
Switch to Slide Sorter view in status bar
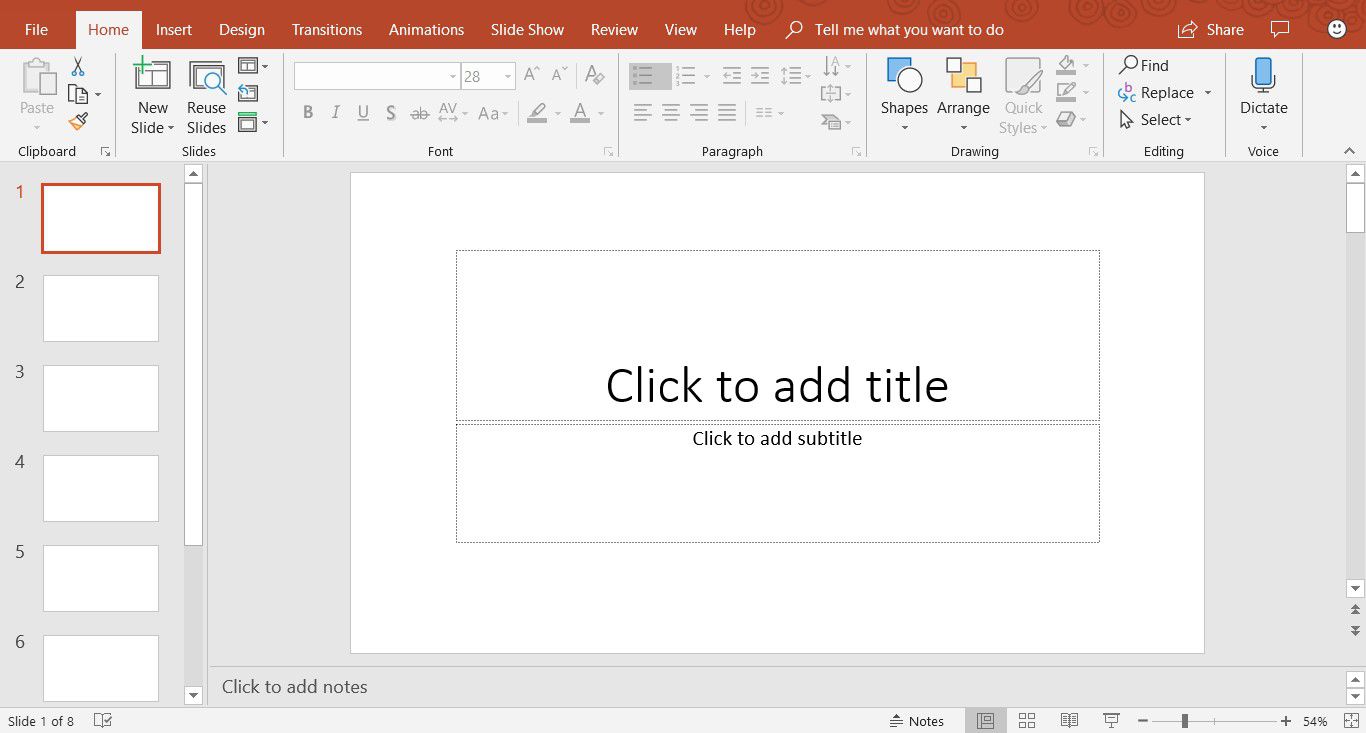click(1027, 721)
